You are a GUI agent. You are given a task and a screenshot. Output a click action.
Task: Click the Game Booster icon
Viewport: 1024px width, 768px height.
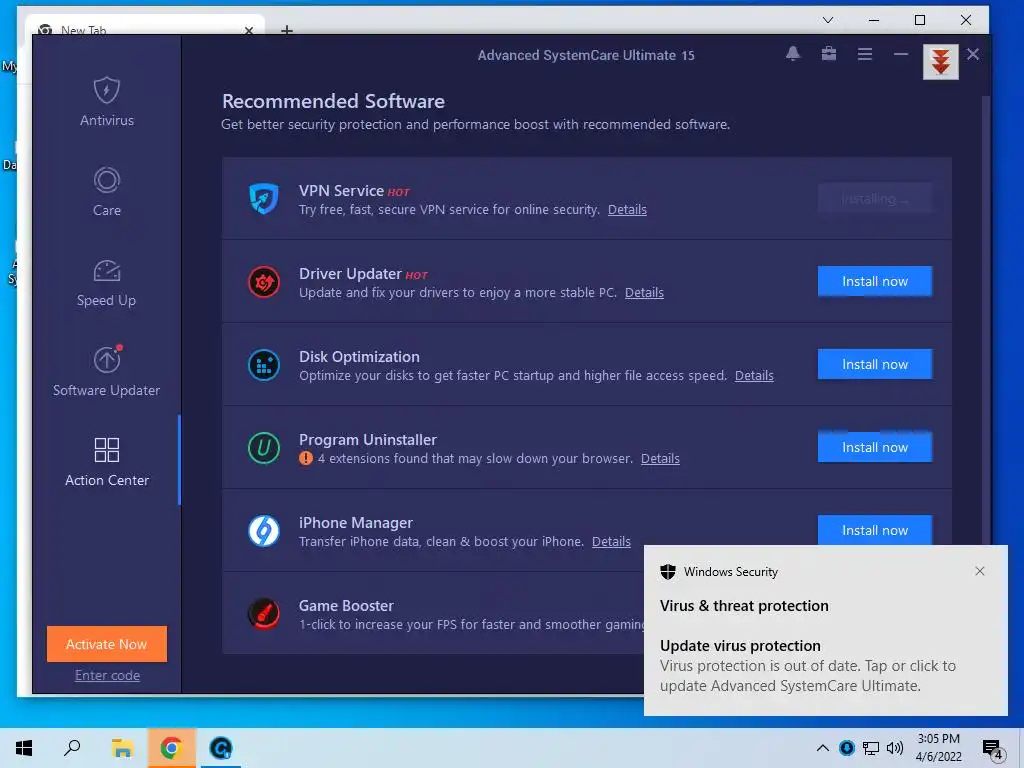[x=264, y=613]
